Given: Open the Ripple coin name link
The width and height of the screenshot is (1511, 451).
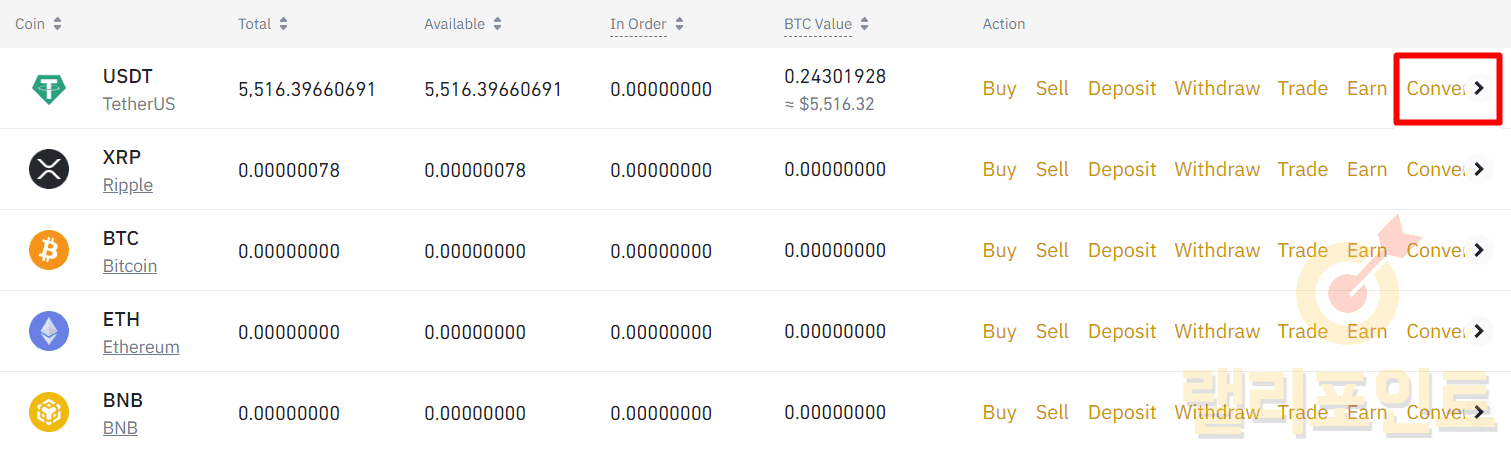Looking at the screenshot, I should pyautogui.click(x=128, y=185).
